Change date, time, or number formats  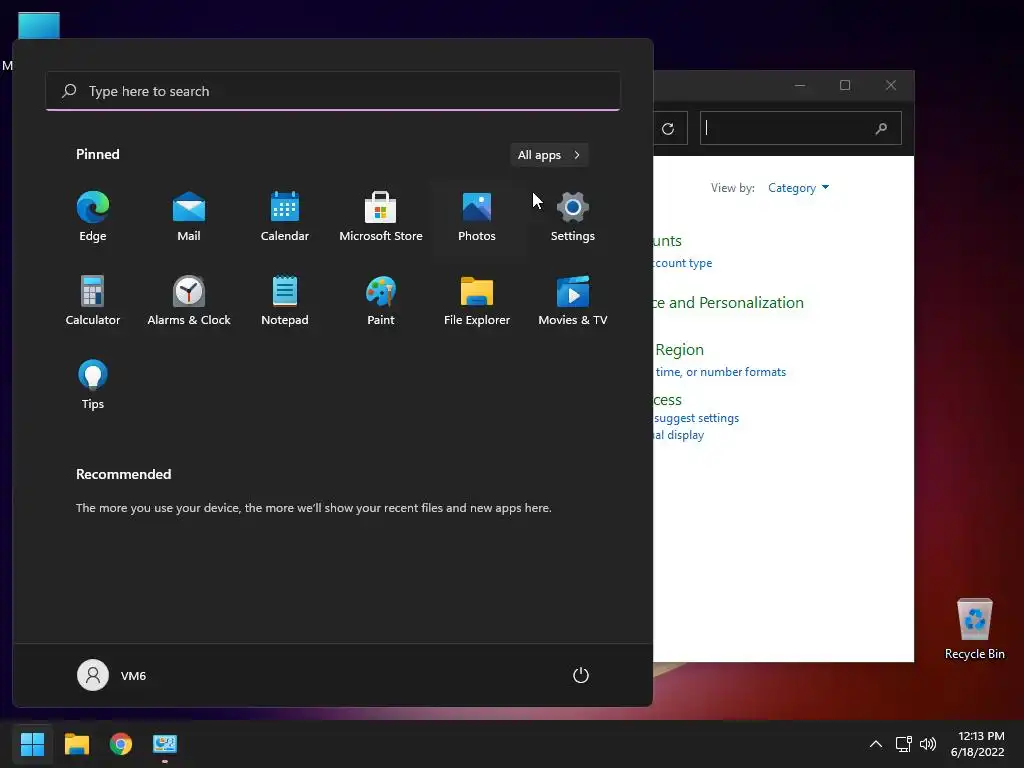click(x=720, y=372)
